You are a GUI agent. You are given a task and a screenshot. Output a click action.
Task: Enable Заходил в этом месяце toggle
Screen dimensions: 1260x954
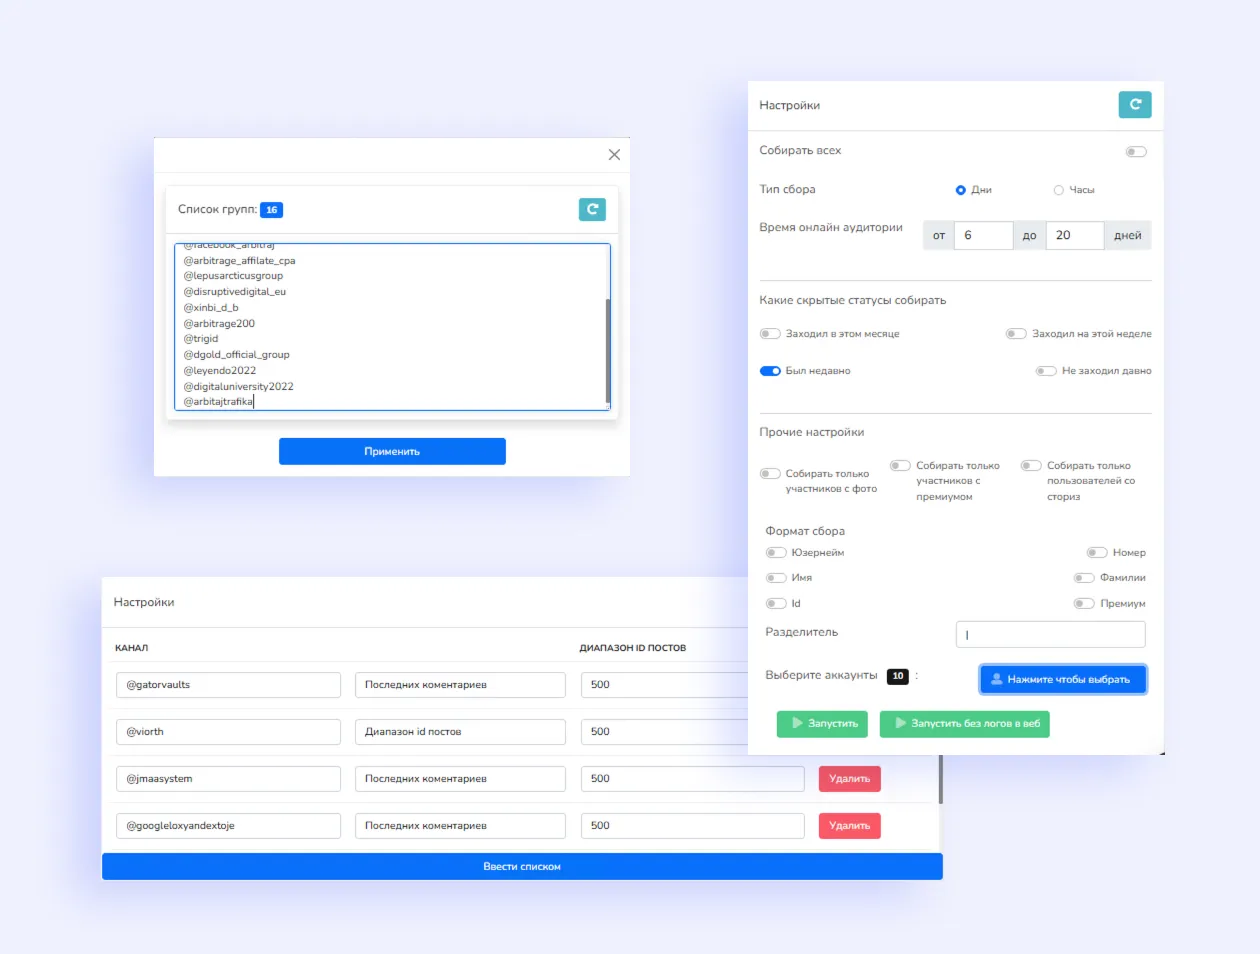[x=770, y=334]
